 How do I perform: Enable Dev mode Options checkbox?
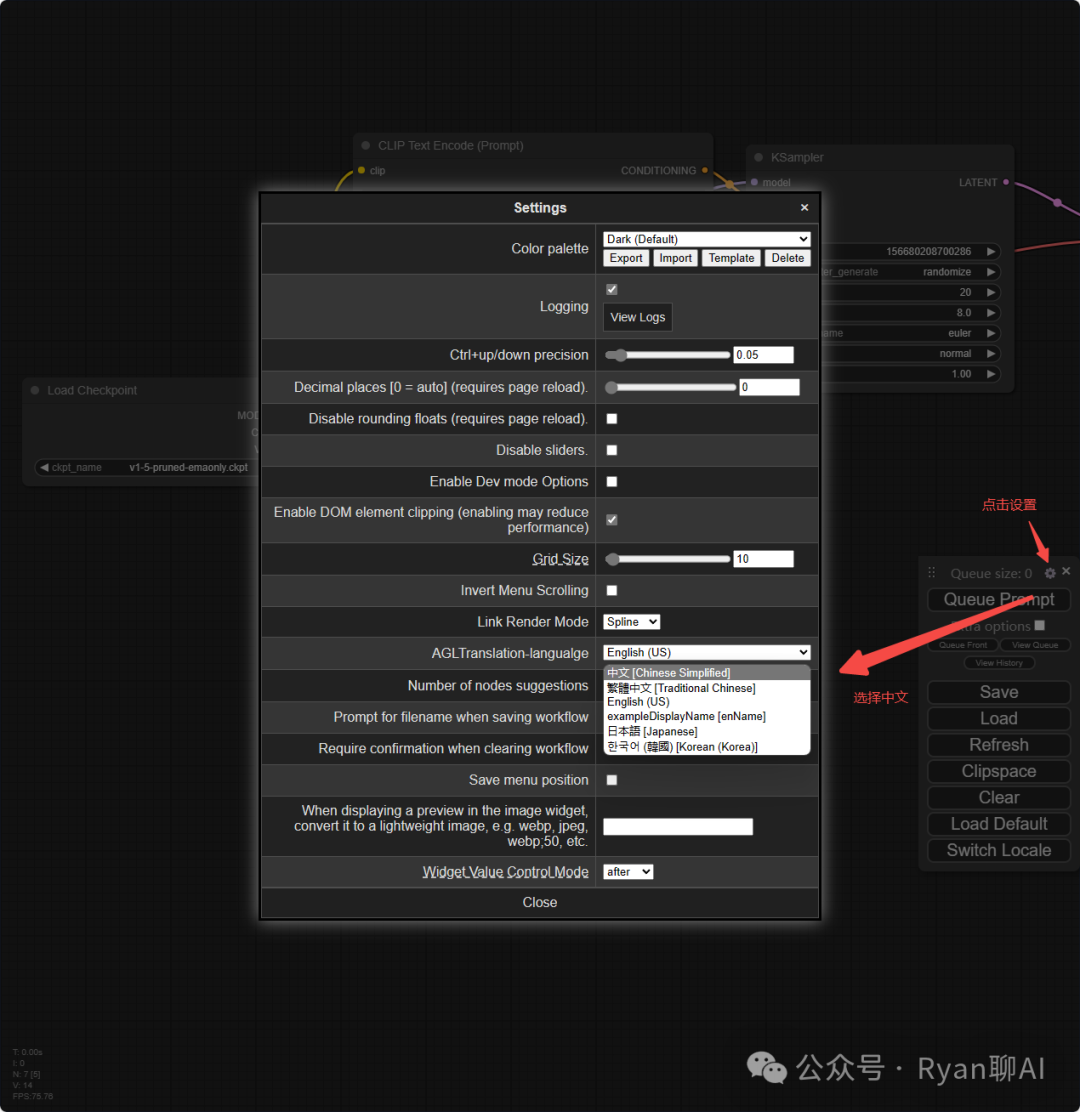pos(612,482)
